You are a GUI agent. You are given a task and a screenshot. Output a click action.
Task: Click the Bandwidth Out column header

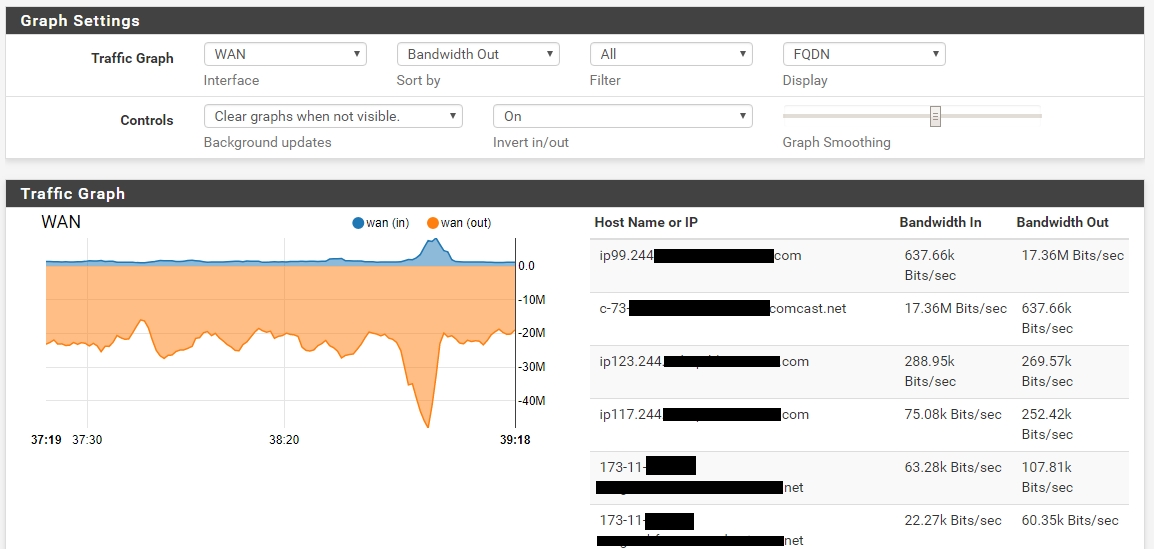1062,222
